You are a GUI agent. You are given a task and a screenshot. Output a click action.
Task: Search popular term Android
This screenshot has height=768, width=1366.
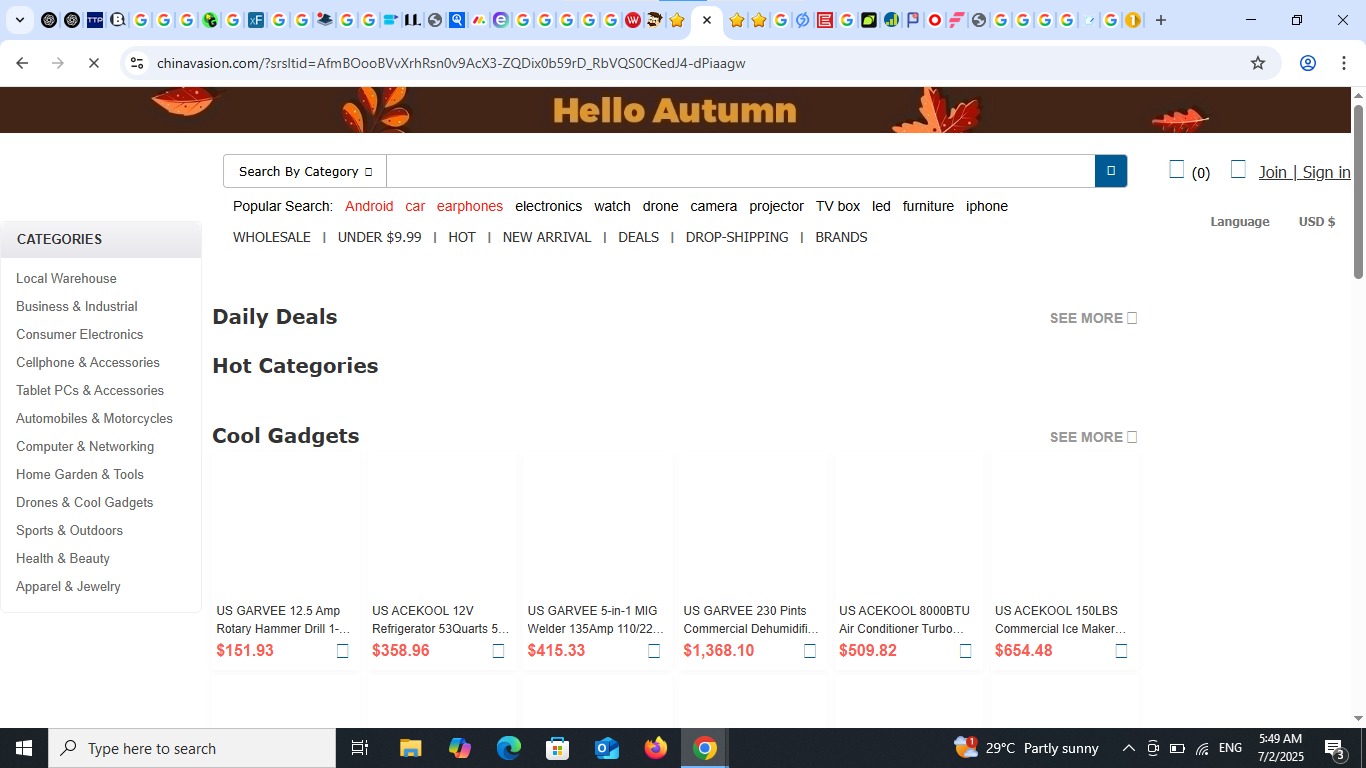369,206
